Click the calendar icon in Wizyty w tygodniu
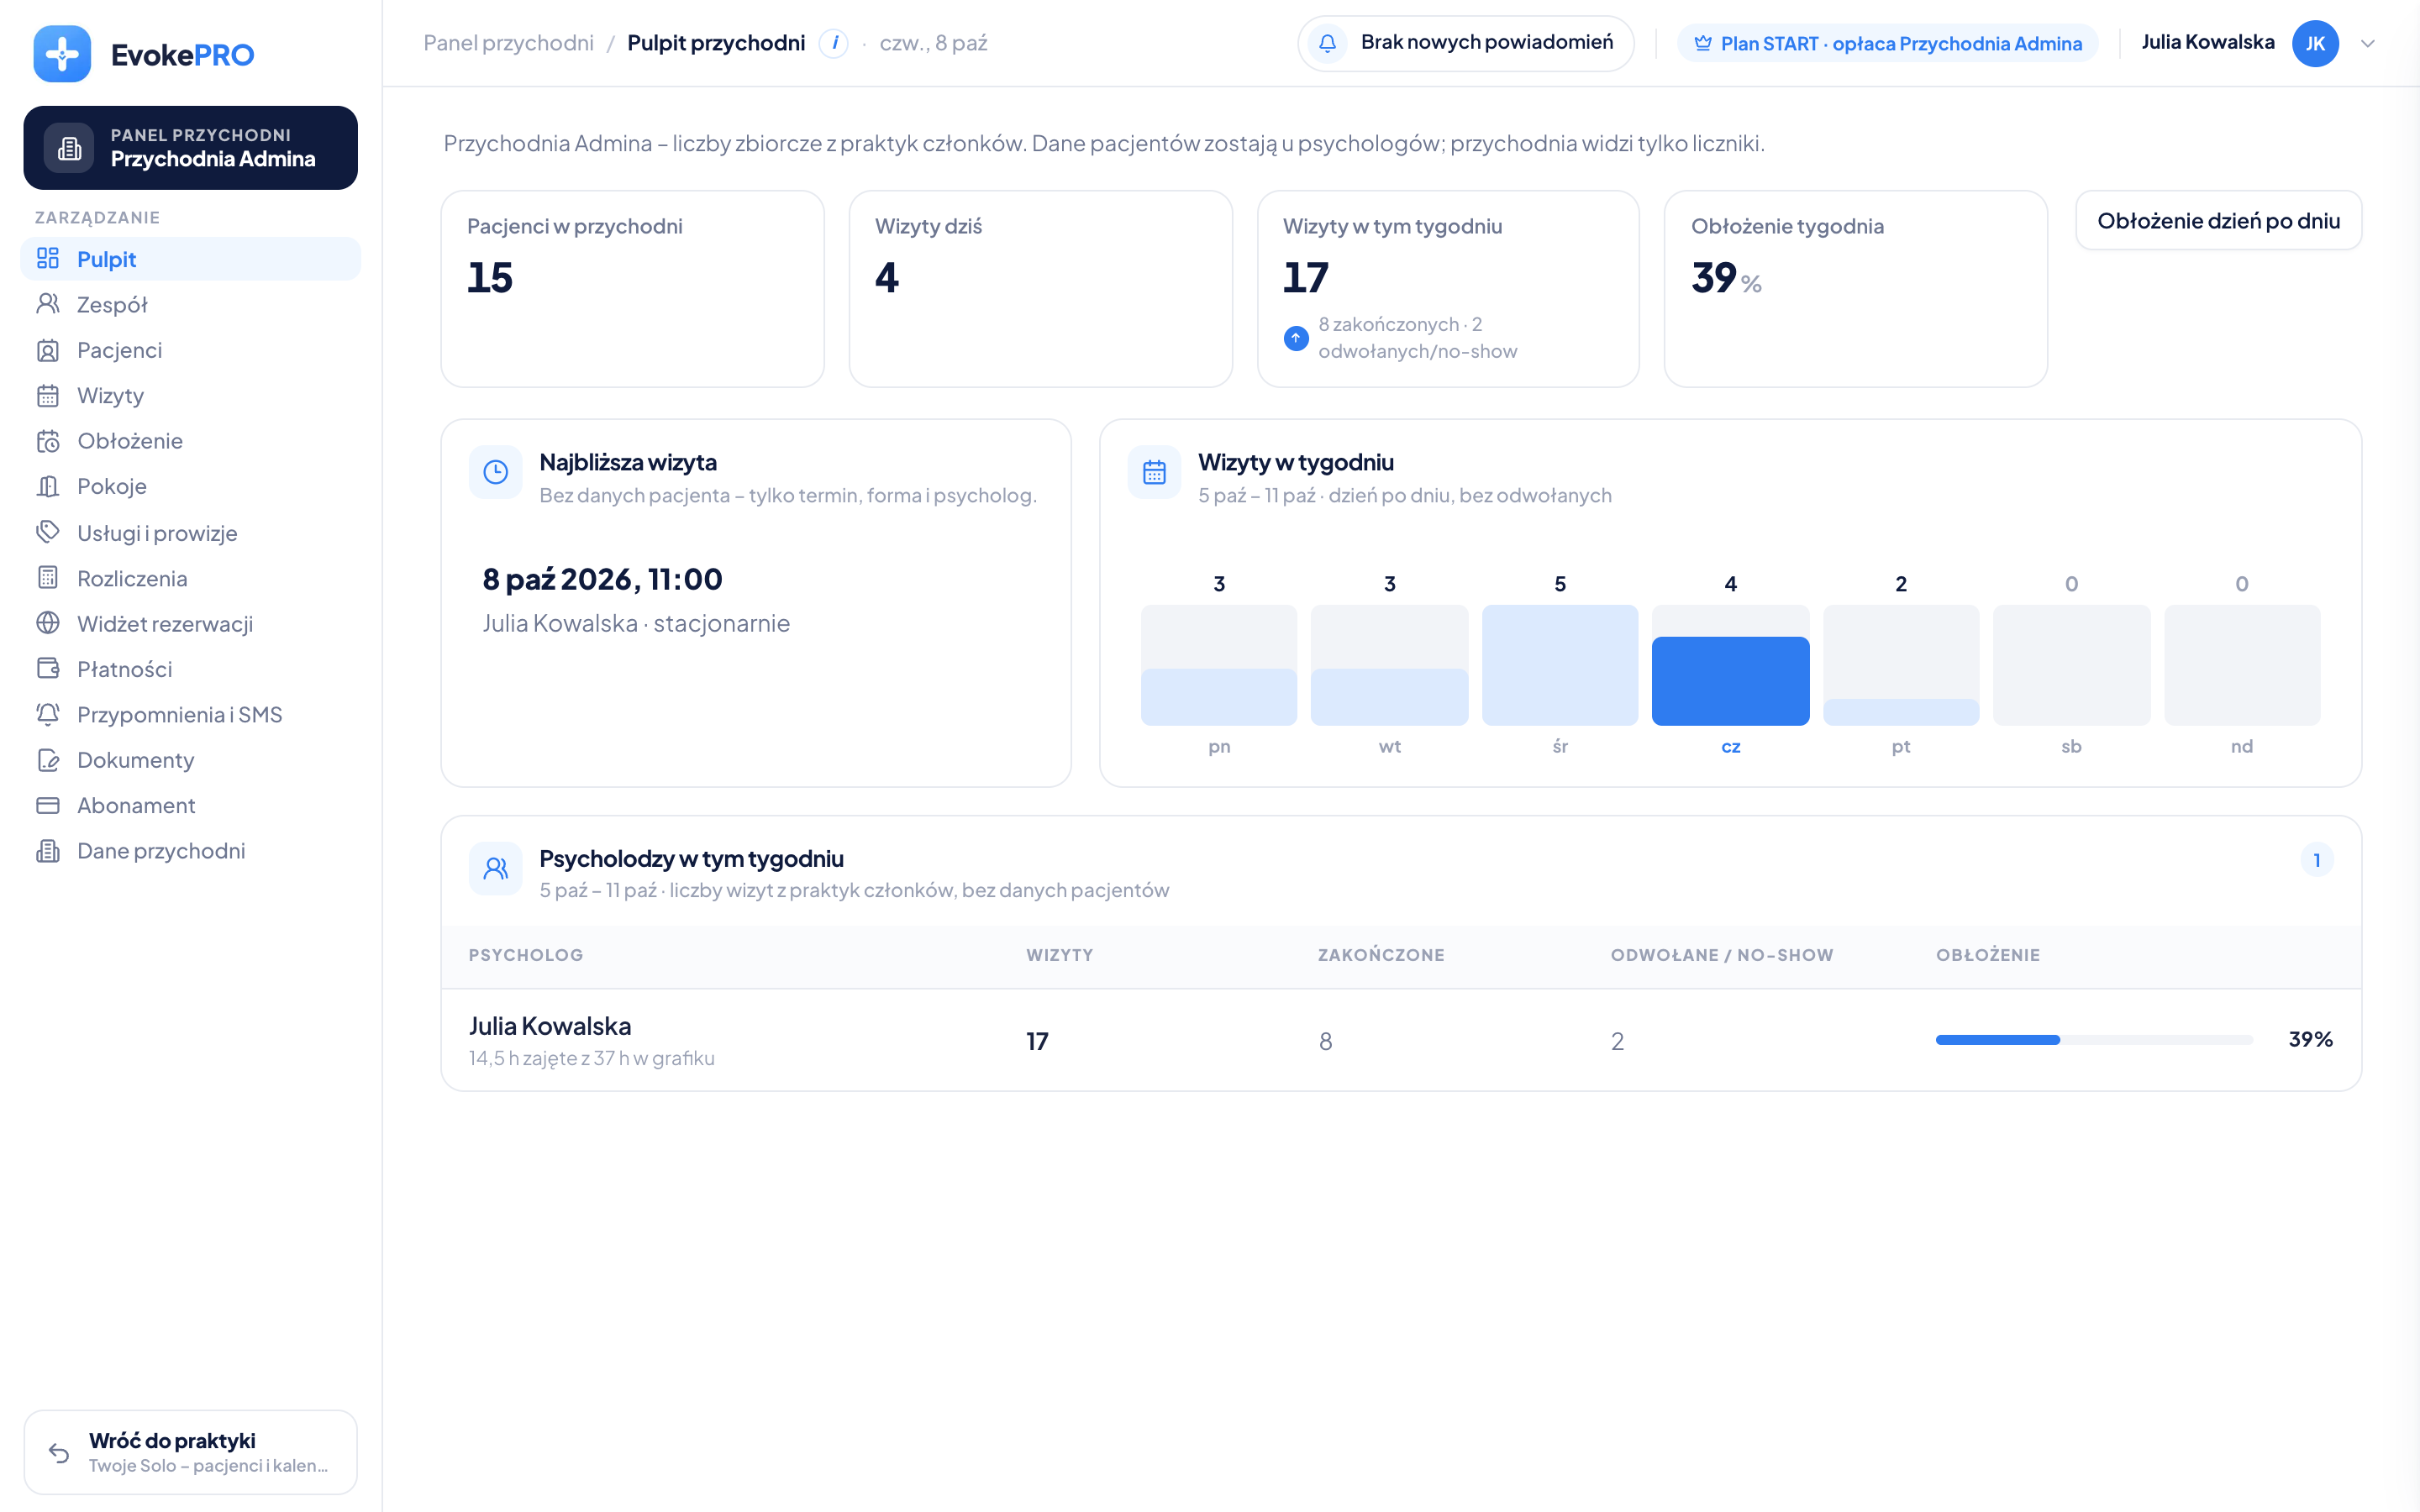 tap(1154, 472)
